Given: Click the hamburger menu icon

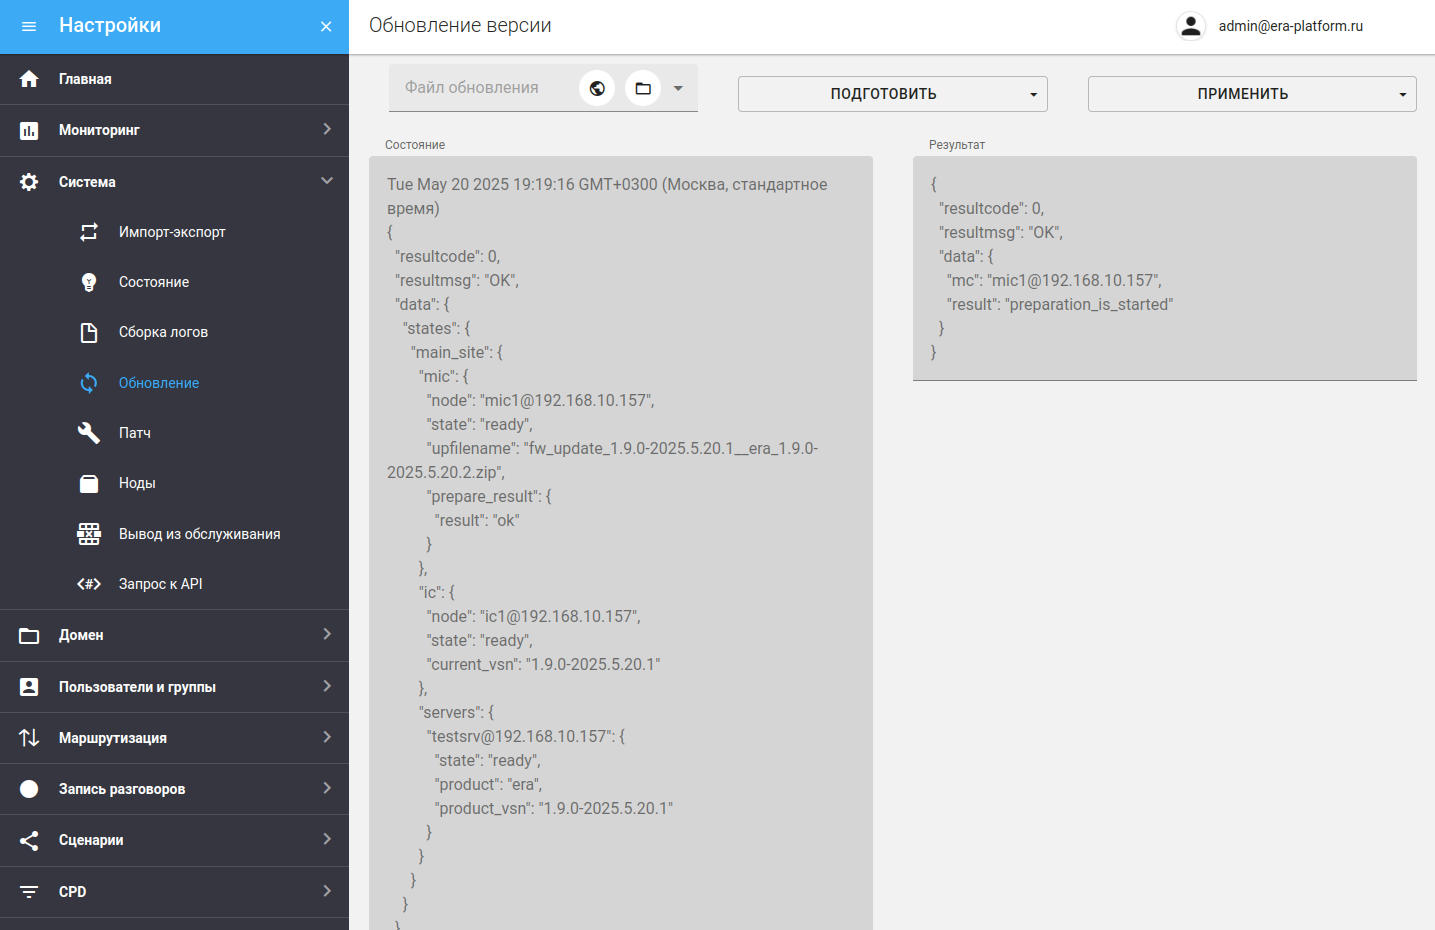Looking at the screenshot, I should tap(29, 26).
